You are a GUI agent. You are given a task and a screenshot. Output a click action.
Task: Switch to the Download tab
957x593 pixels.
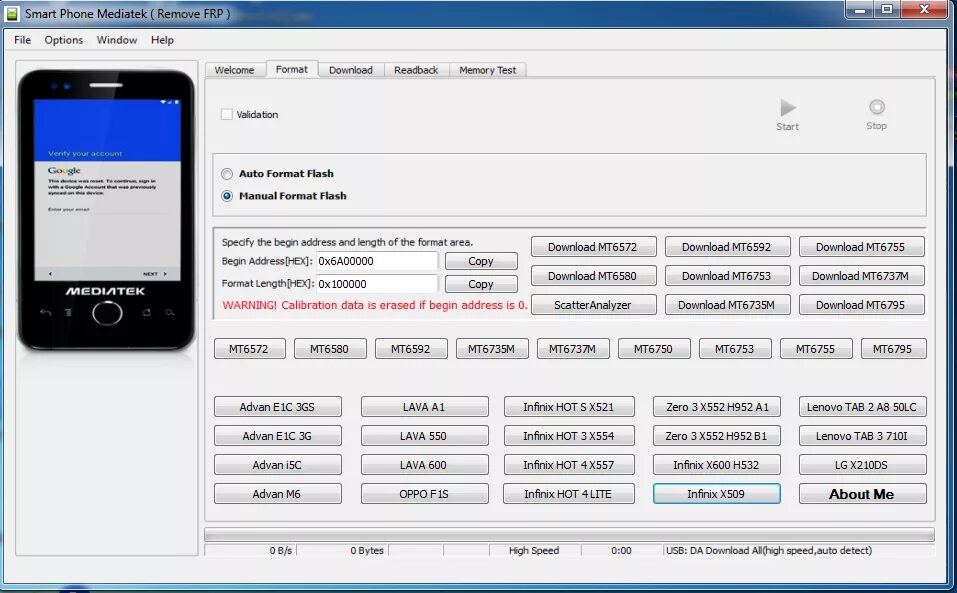tap(351, 69)
